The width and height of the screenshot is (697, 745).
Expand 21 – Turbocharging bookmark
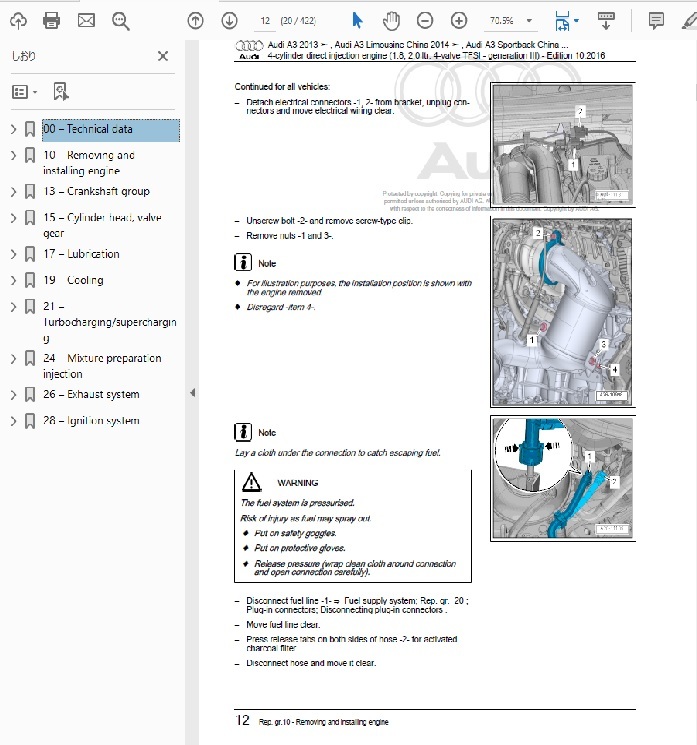(x=13, y=307)
